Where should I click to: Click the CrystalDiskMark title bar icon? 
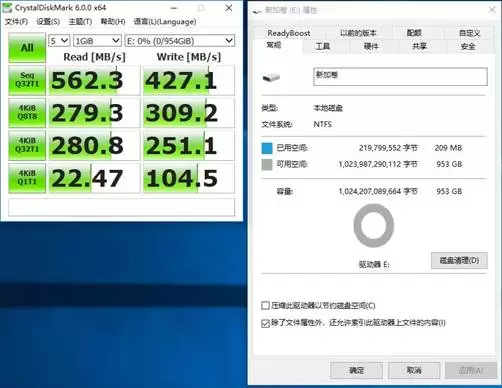coord(7,7)
